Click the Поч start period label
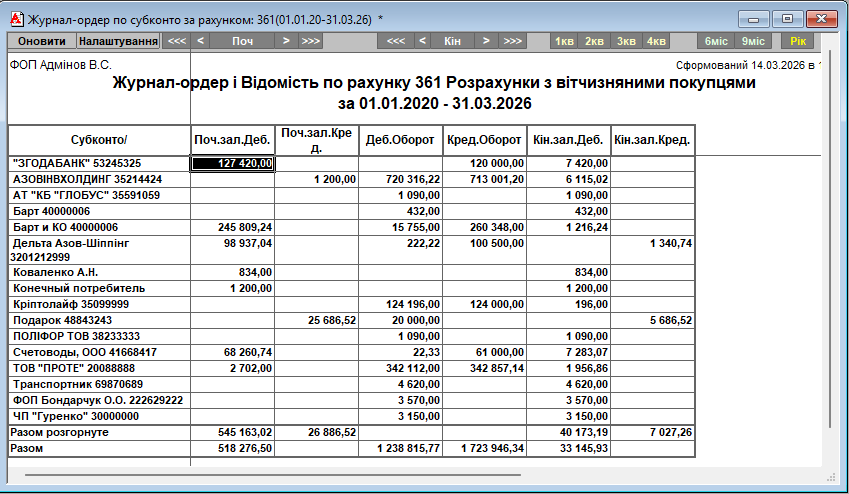849x494 pixels. click(243, 41)
